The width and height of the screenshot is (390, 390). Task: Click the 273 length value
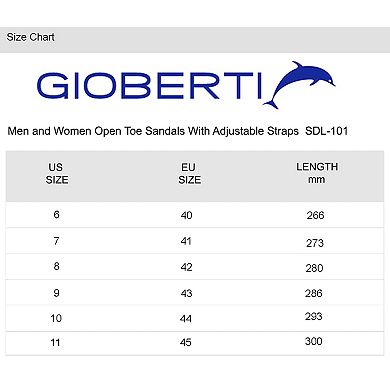pos(315,243)
